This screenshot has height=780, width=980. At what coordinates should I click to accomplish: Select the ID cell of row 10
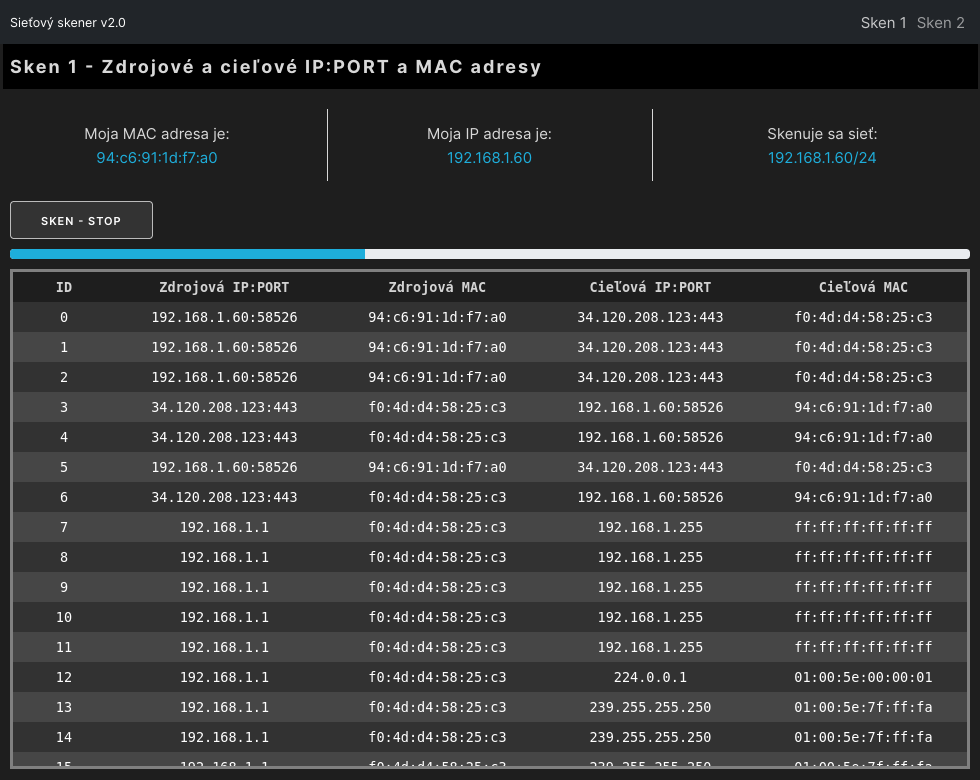64,617
